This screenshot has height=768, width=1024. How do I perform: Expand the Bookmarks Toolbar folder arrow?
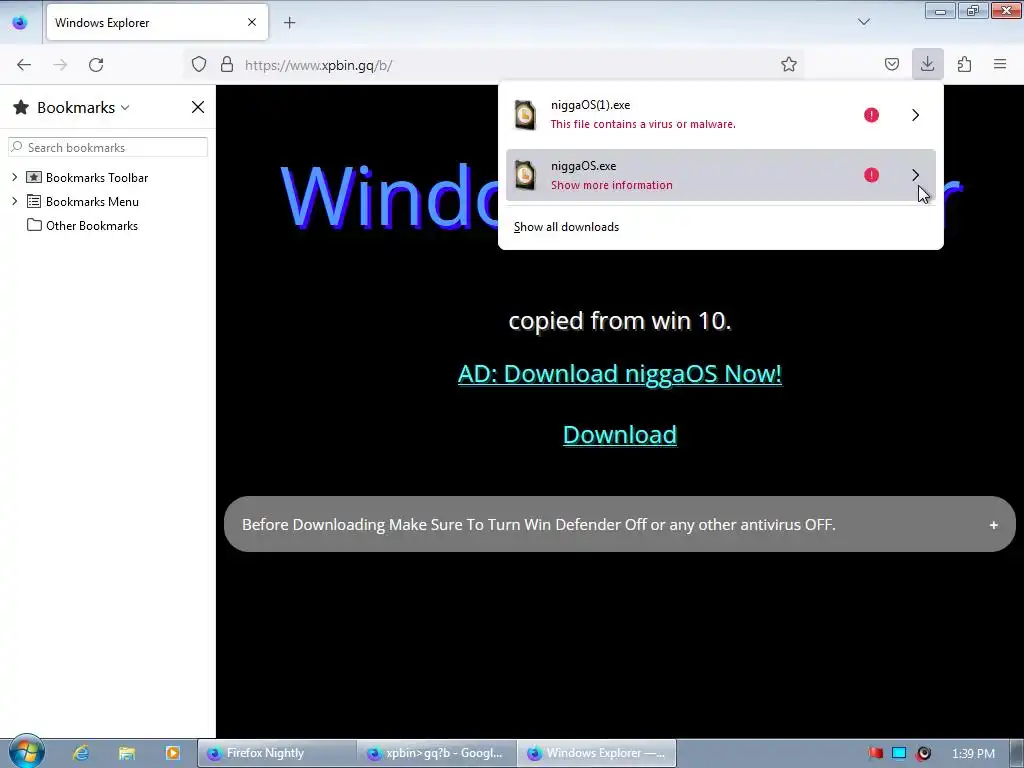point(14,177)
